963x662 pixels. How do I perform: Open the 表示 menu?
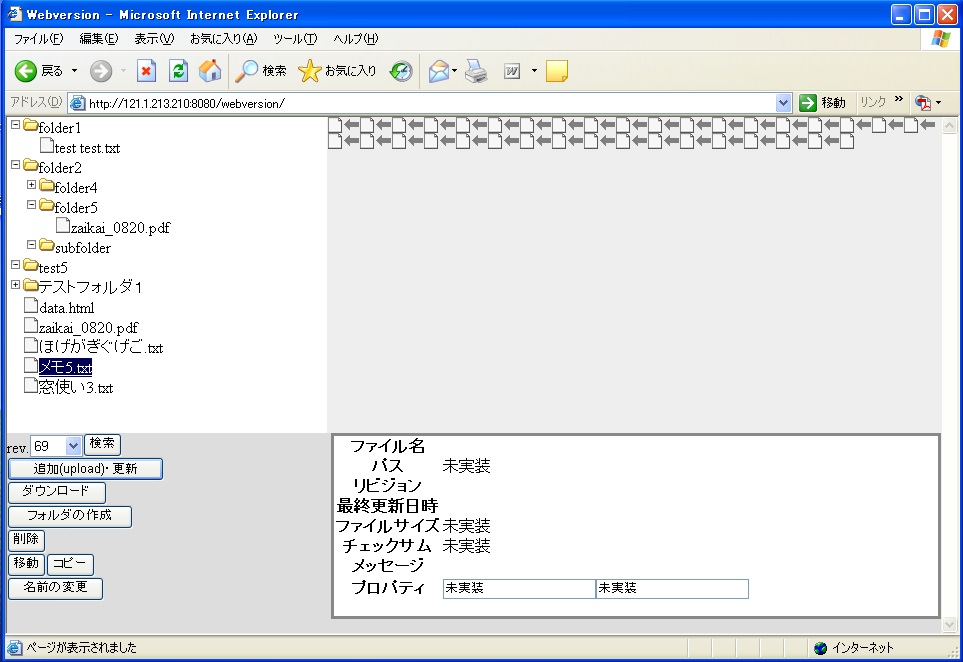[147, 38]
